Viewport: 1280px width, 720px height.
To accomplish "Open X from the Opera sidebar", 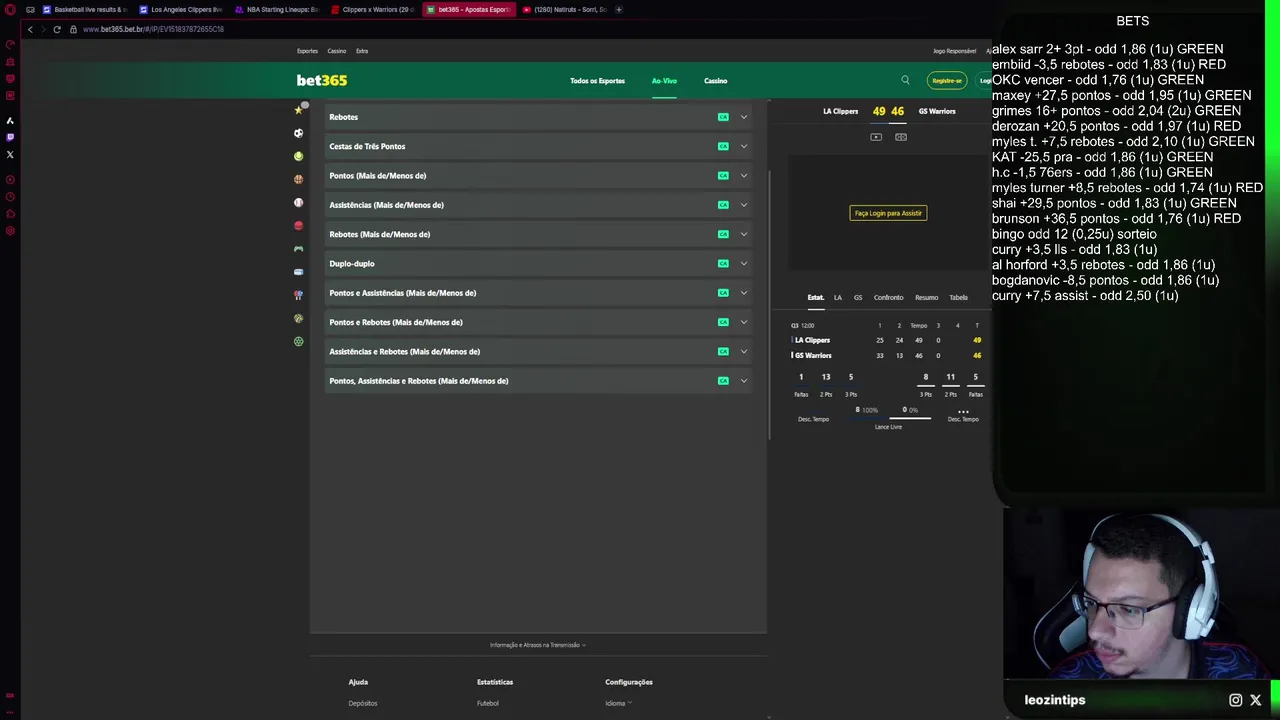I will pyautogui.click(x=10, y=154).
